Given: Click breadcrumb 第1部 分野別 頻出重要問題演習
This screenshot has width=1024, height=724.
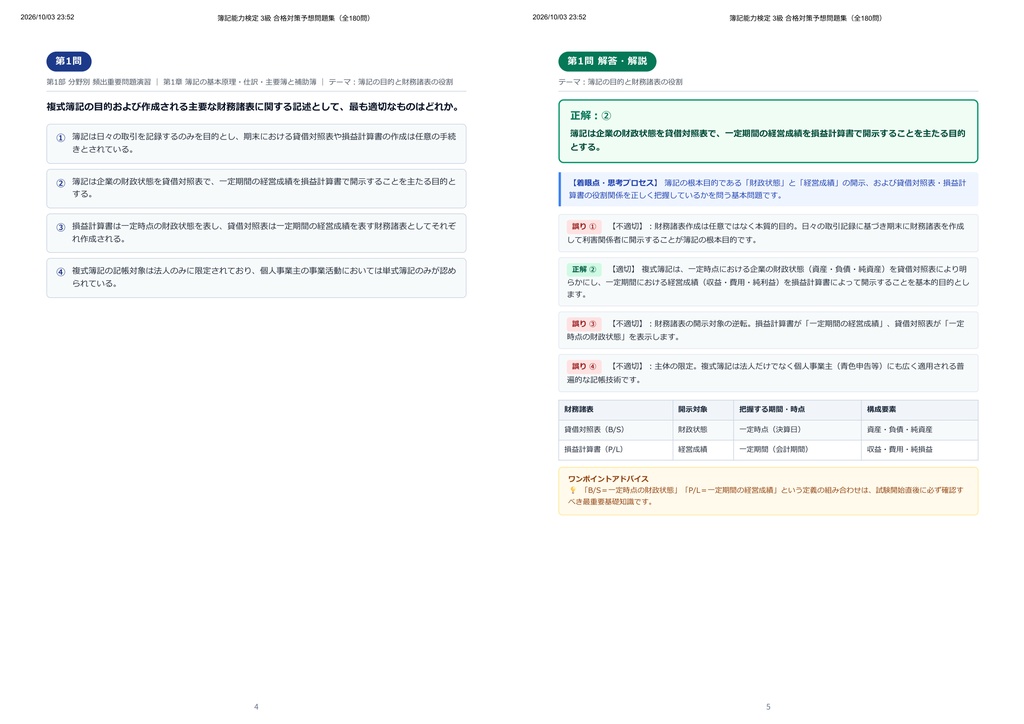Looking at the screenshot, I should click(99, 82).
